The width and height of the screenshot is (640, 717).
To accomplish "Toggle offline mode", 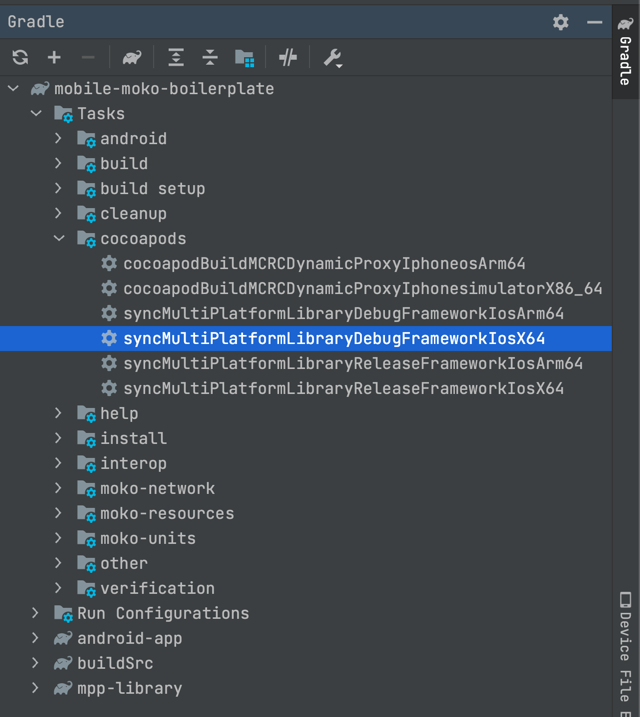I will (288, 58).
